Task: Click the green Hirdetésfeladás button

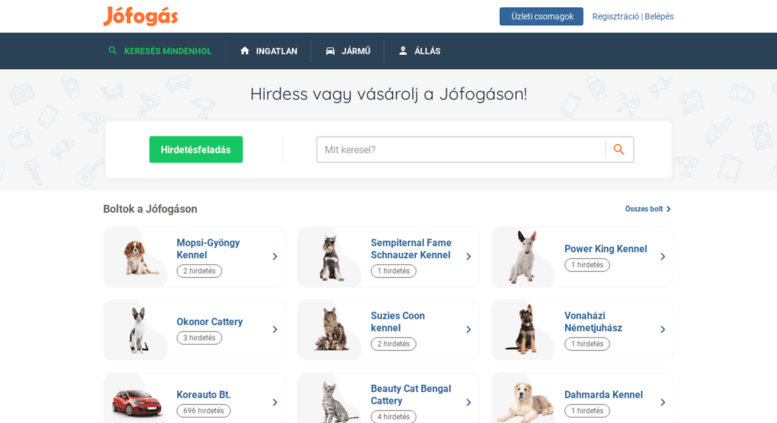Action: 196,150
